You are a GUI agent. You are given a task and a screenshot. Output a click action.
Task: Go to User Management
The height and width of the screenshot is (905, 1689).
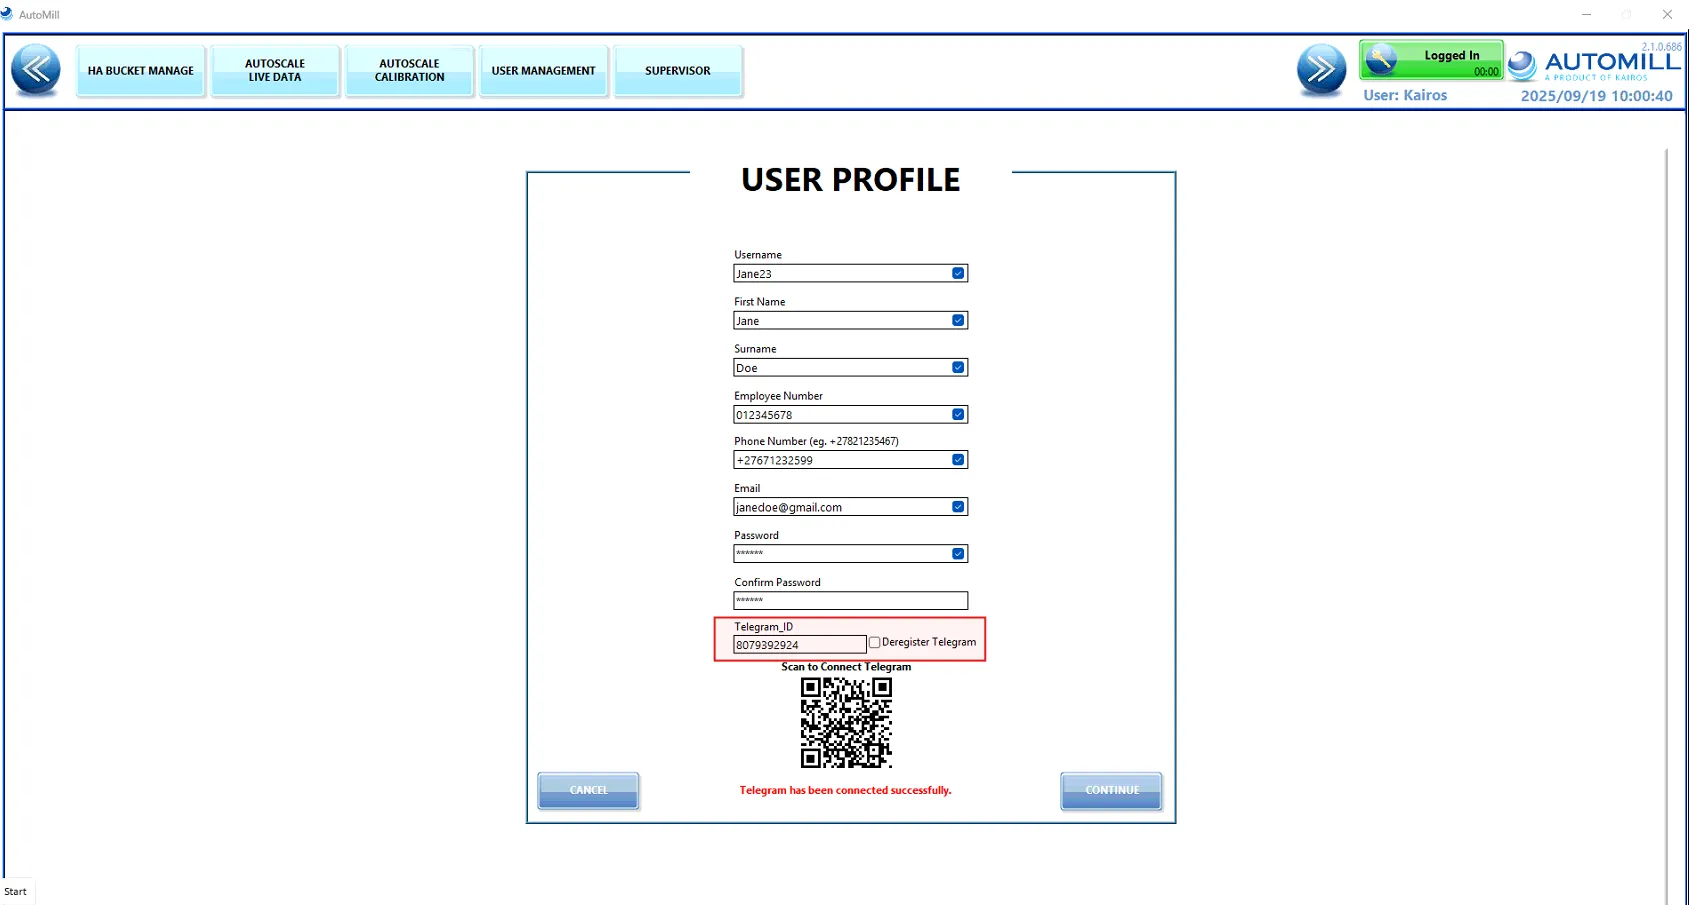(543, 71)
